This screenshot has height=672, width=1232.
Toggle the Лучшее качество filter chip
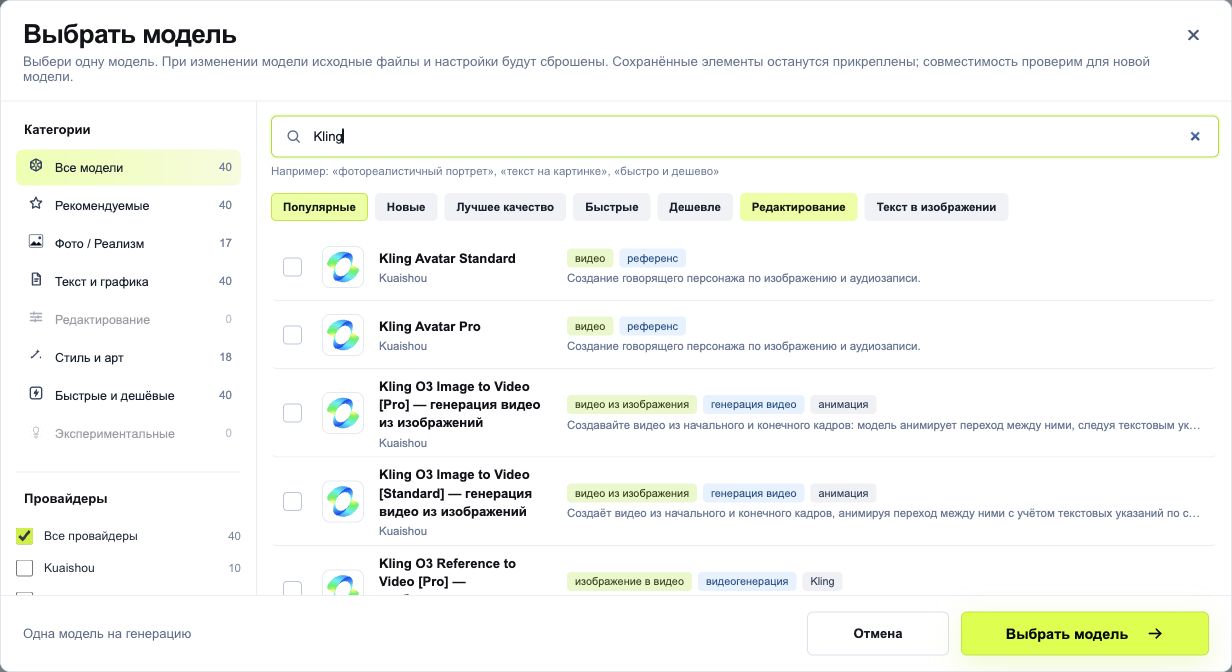click(505, 207)
